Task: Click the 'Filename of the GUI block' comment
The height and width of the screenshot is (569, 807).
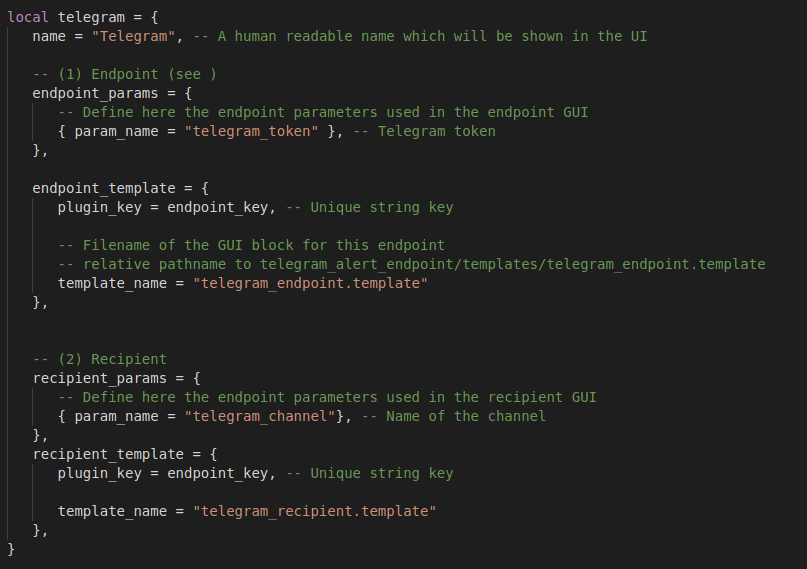Action: [x=251, y=245]
